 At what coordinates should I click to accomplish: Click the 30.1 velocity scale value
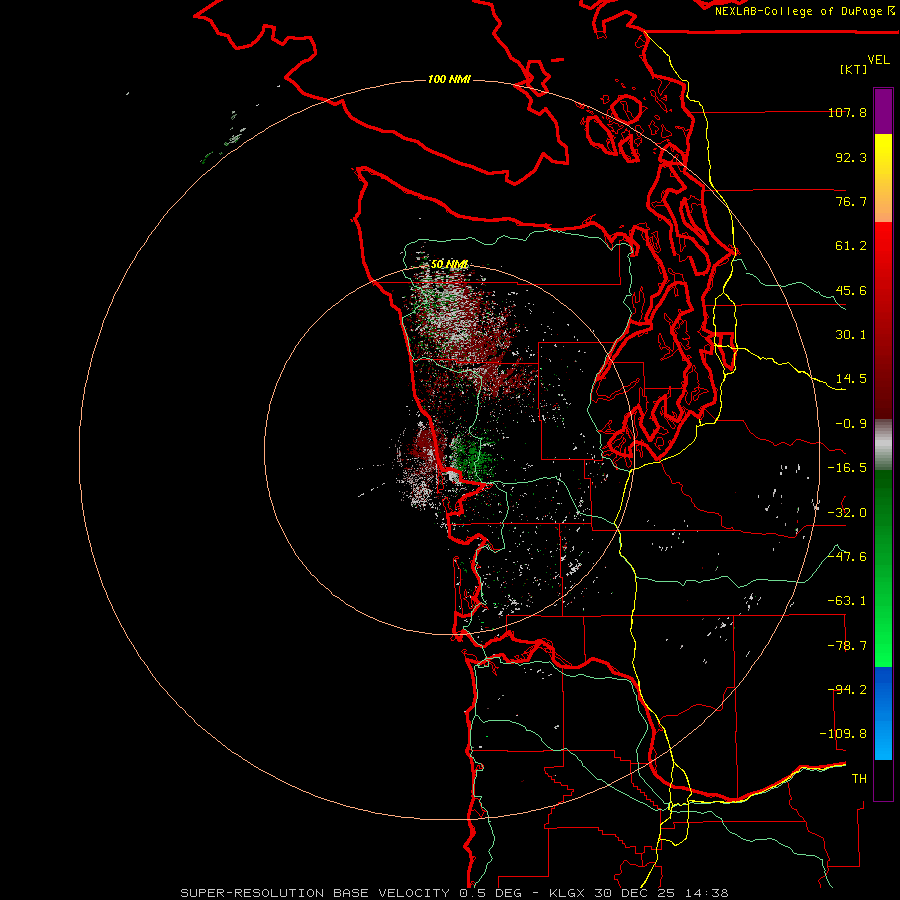click(851, 335)
